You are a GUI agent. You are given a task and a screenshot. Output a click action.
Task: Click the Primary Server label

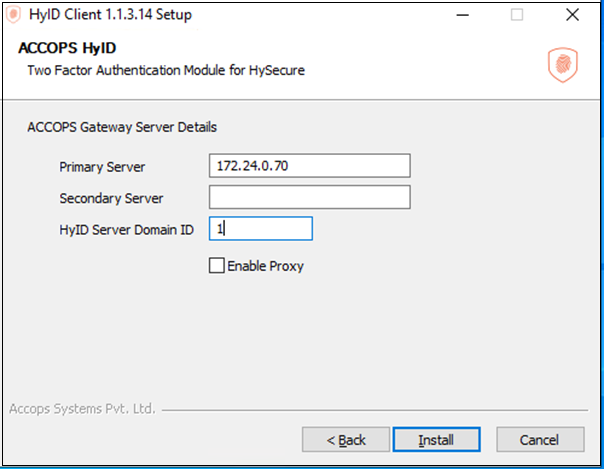click(102, 167)
